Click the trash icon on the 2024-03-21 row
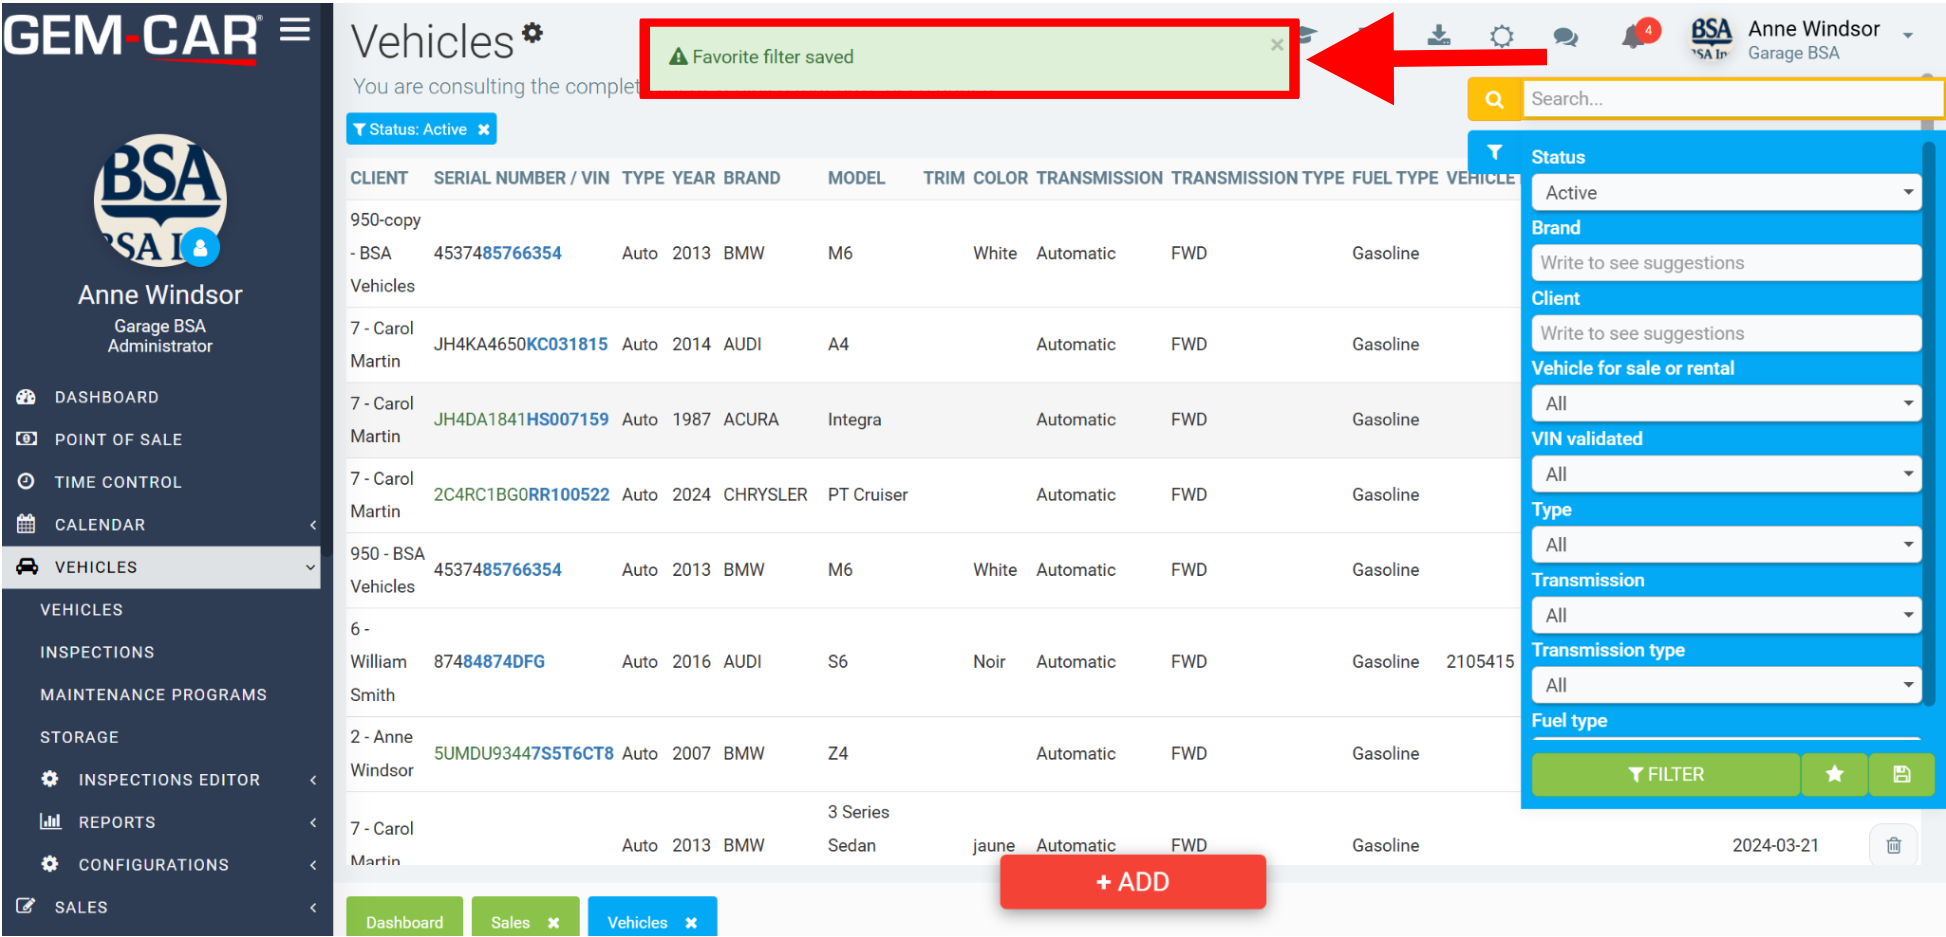The height and width of the screenshot is (937, 1946). 1893,846
